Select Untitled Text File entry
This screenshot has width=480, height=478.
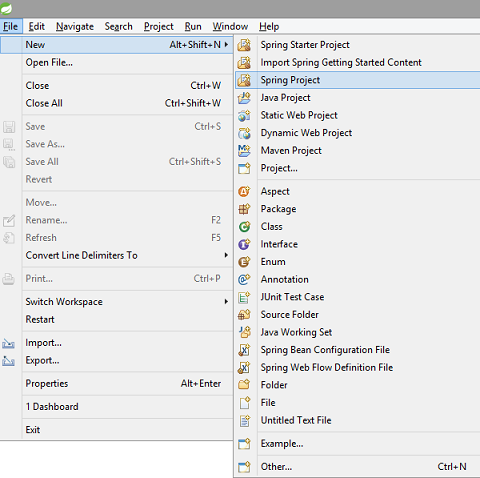click(358, 420)
